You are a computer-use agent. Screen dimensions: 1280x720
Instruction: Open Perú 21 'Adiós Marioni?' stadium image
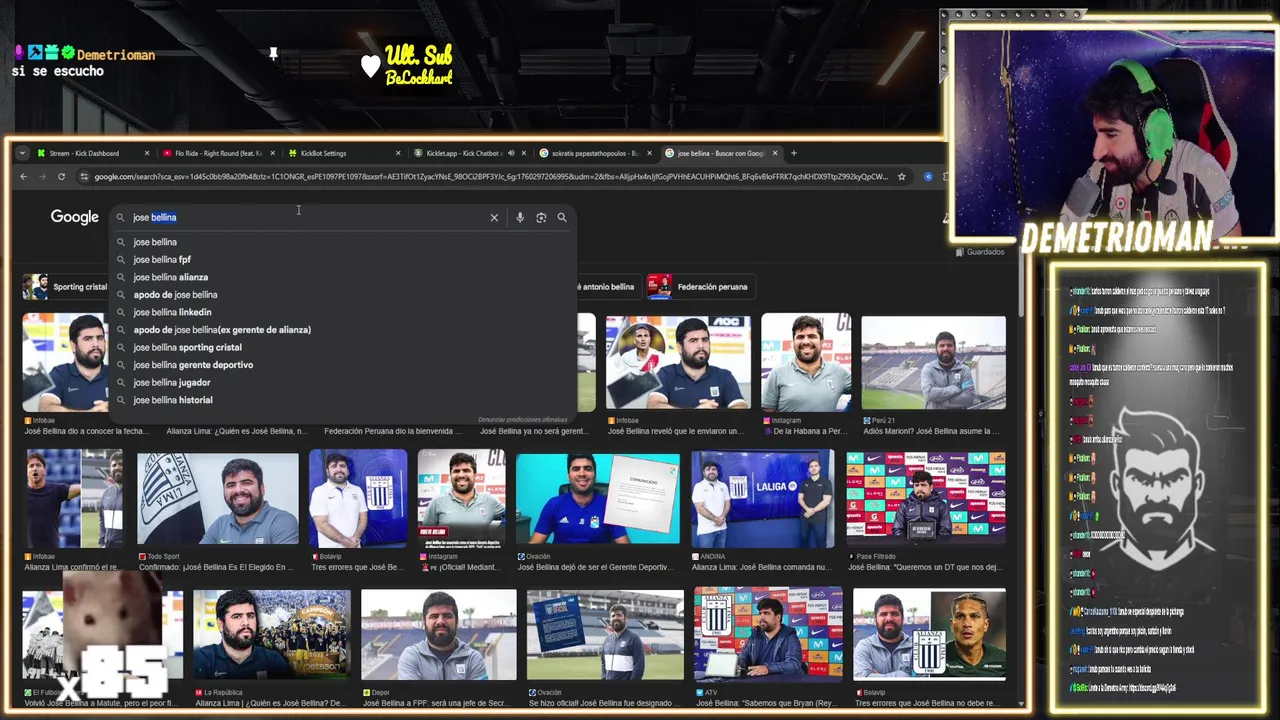(933, 362)
